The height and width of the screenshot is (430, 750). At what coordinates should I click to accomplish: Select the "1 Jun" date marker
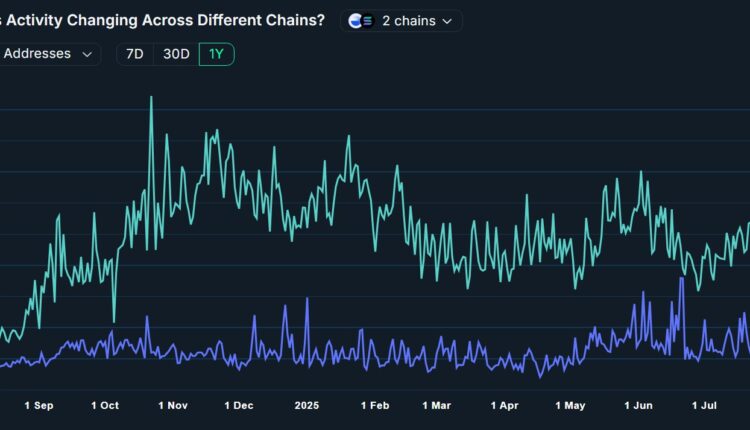tap(637, 405)
